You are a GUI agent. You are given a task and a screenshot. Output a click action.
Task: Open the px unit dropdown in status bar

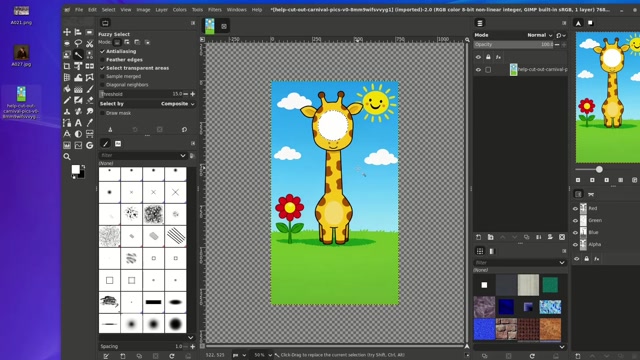[240, 355]
